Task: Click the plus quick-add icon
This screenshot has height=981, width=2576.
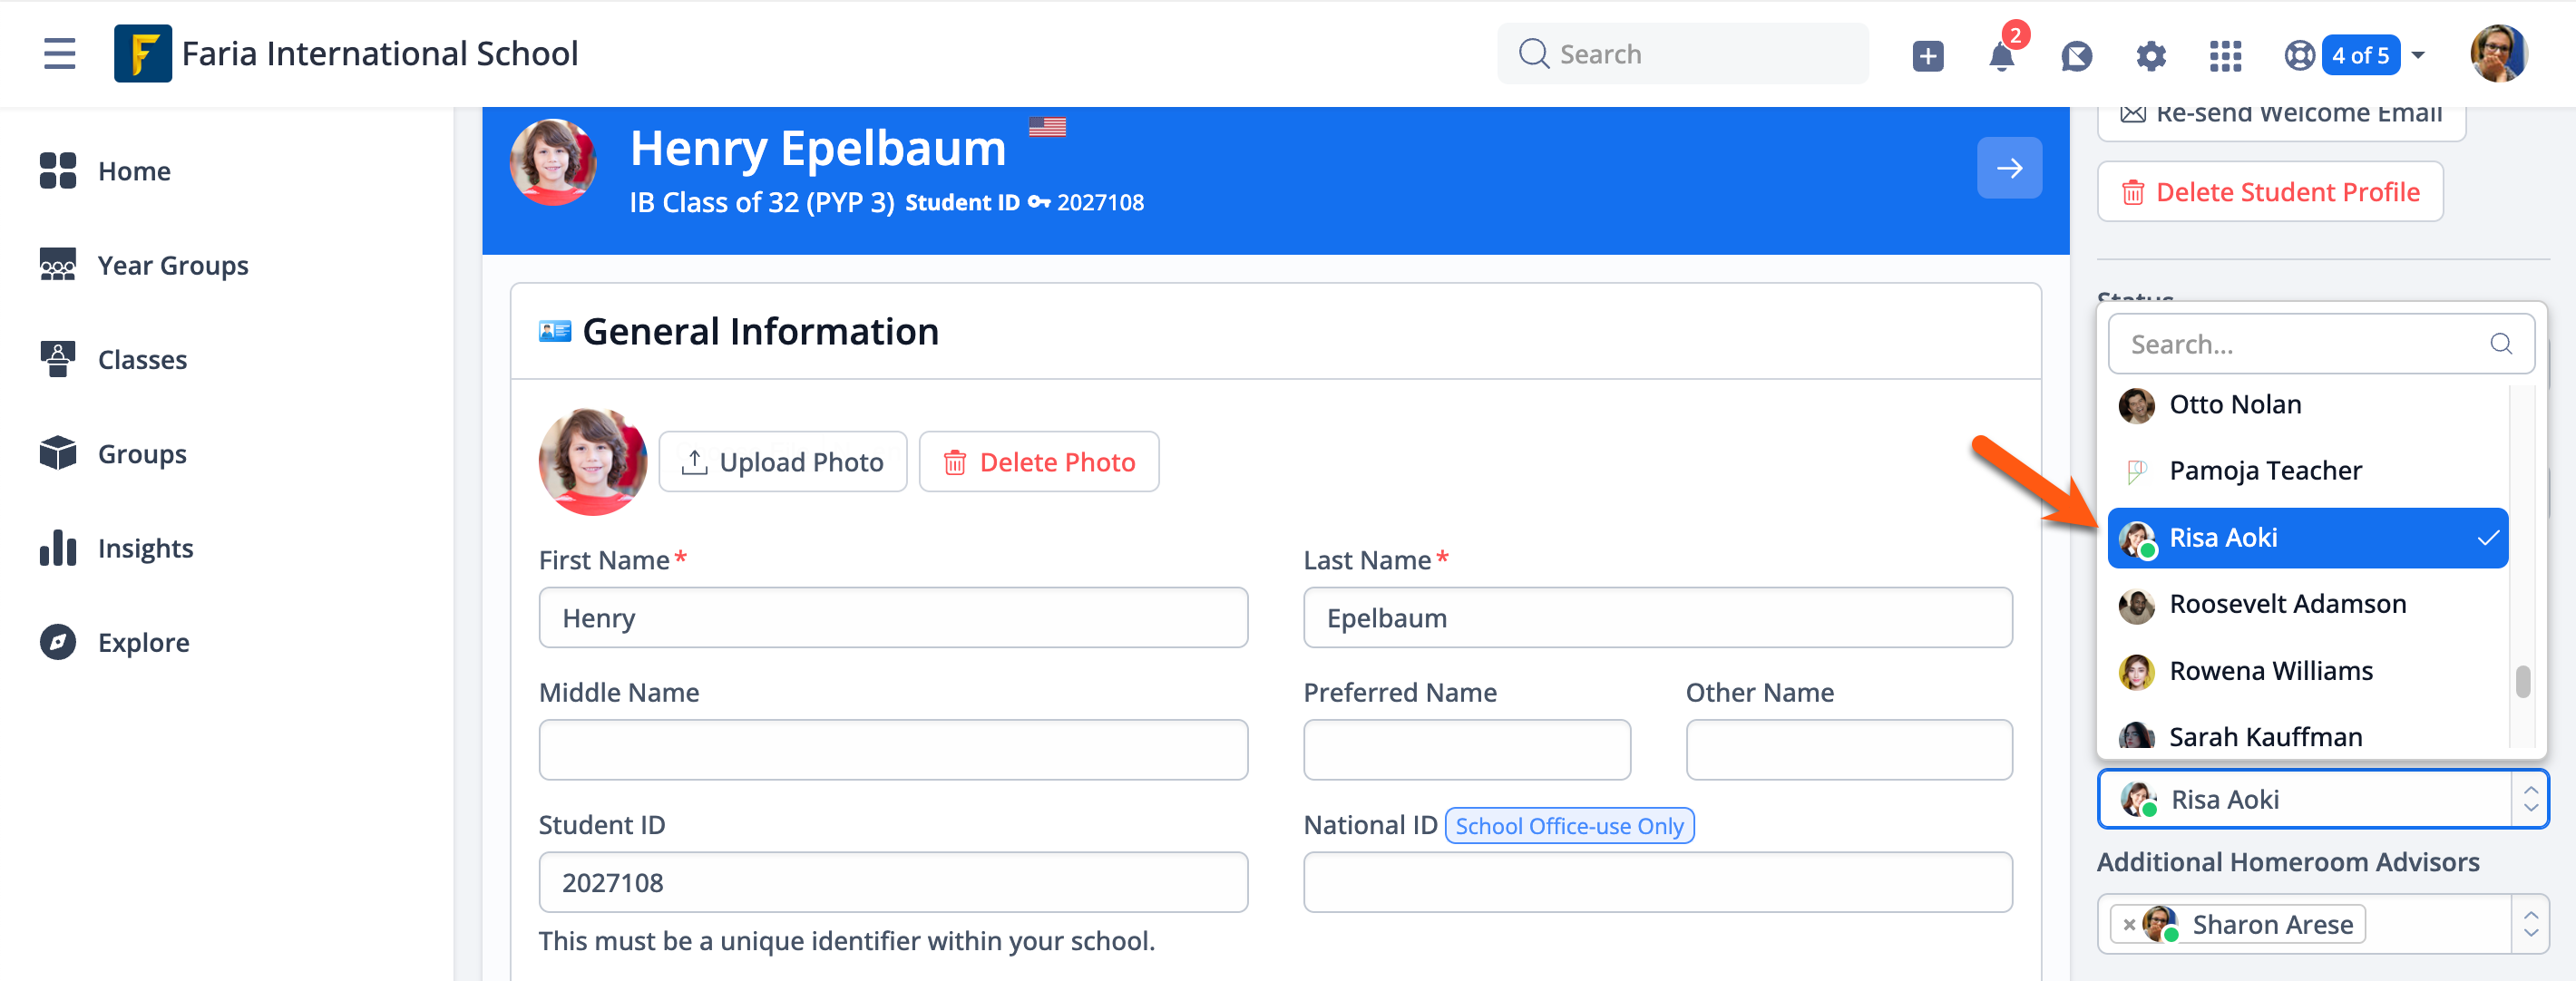Action: click(1927, 56)
